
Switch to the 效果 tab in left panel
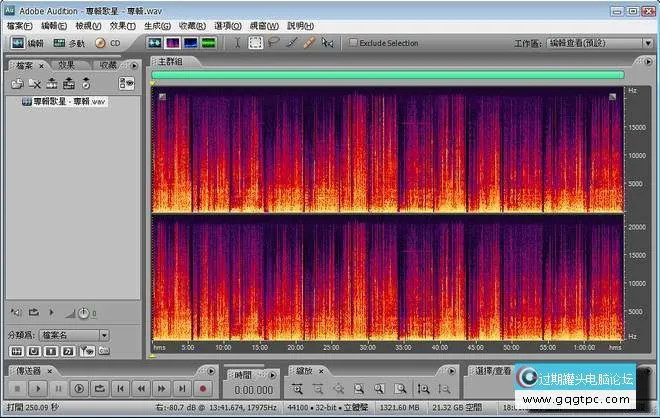click(x=66, y=65)
